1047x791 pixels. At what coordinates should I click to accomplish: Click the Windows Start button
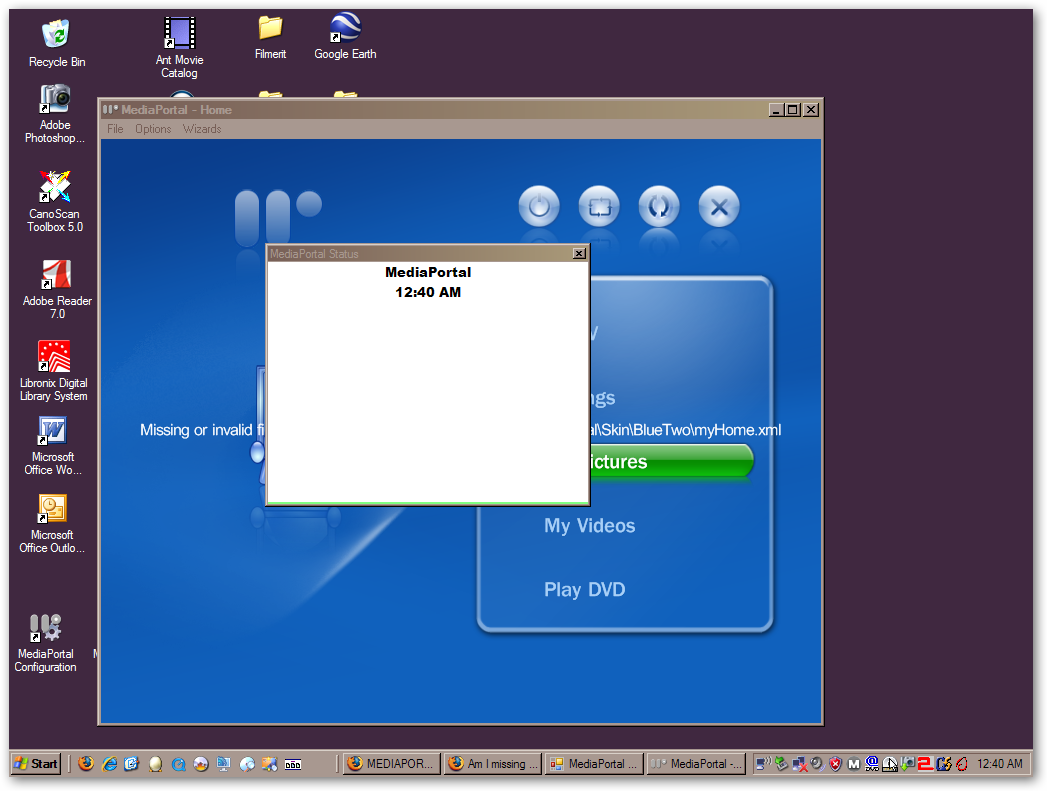coord(36,764)
